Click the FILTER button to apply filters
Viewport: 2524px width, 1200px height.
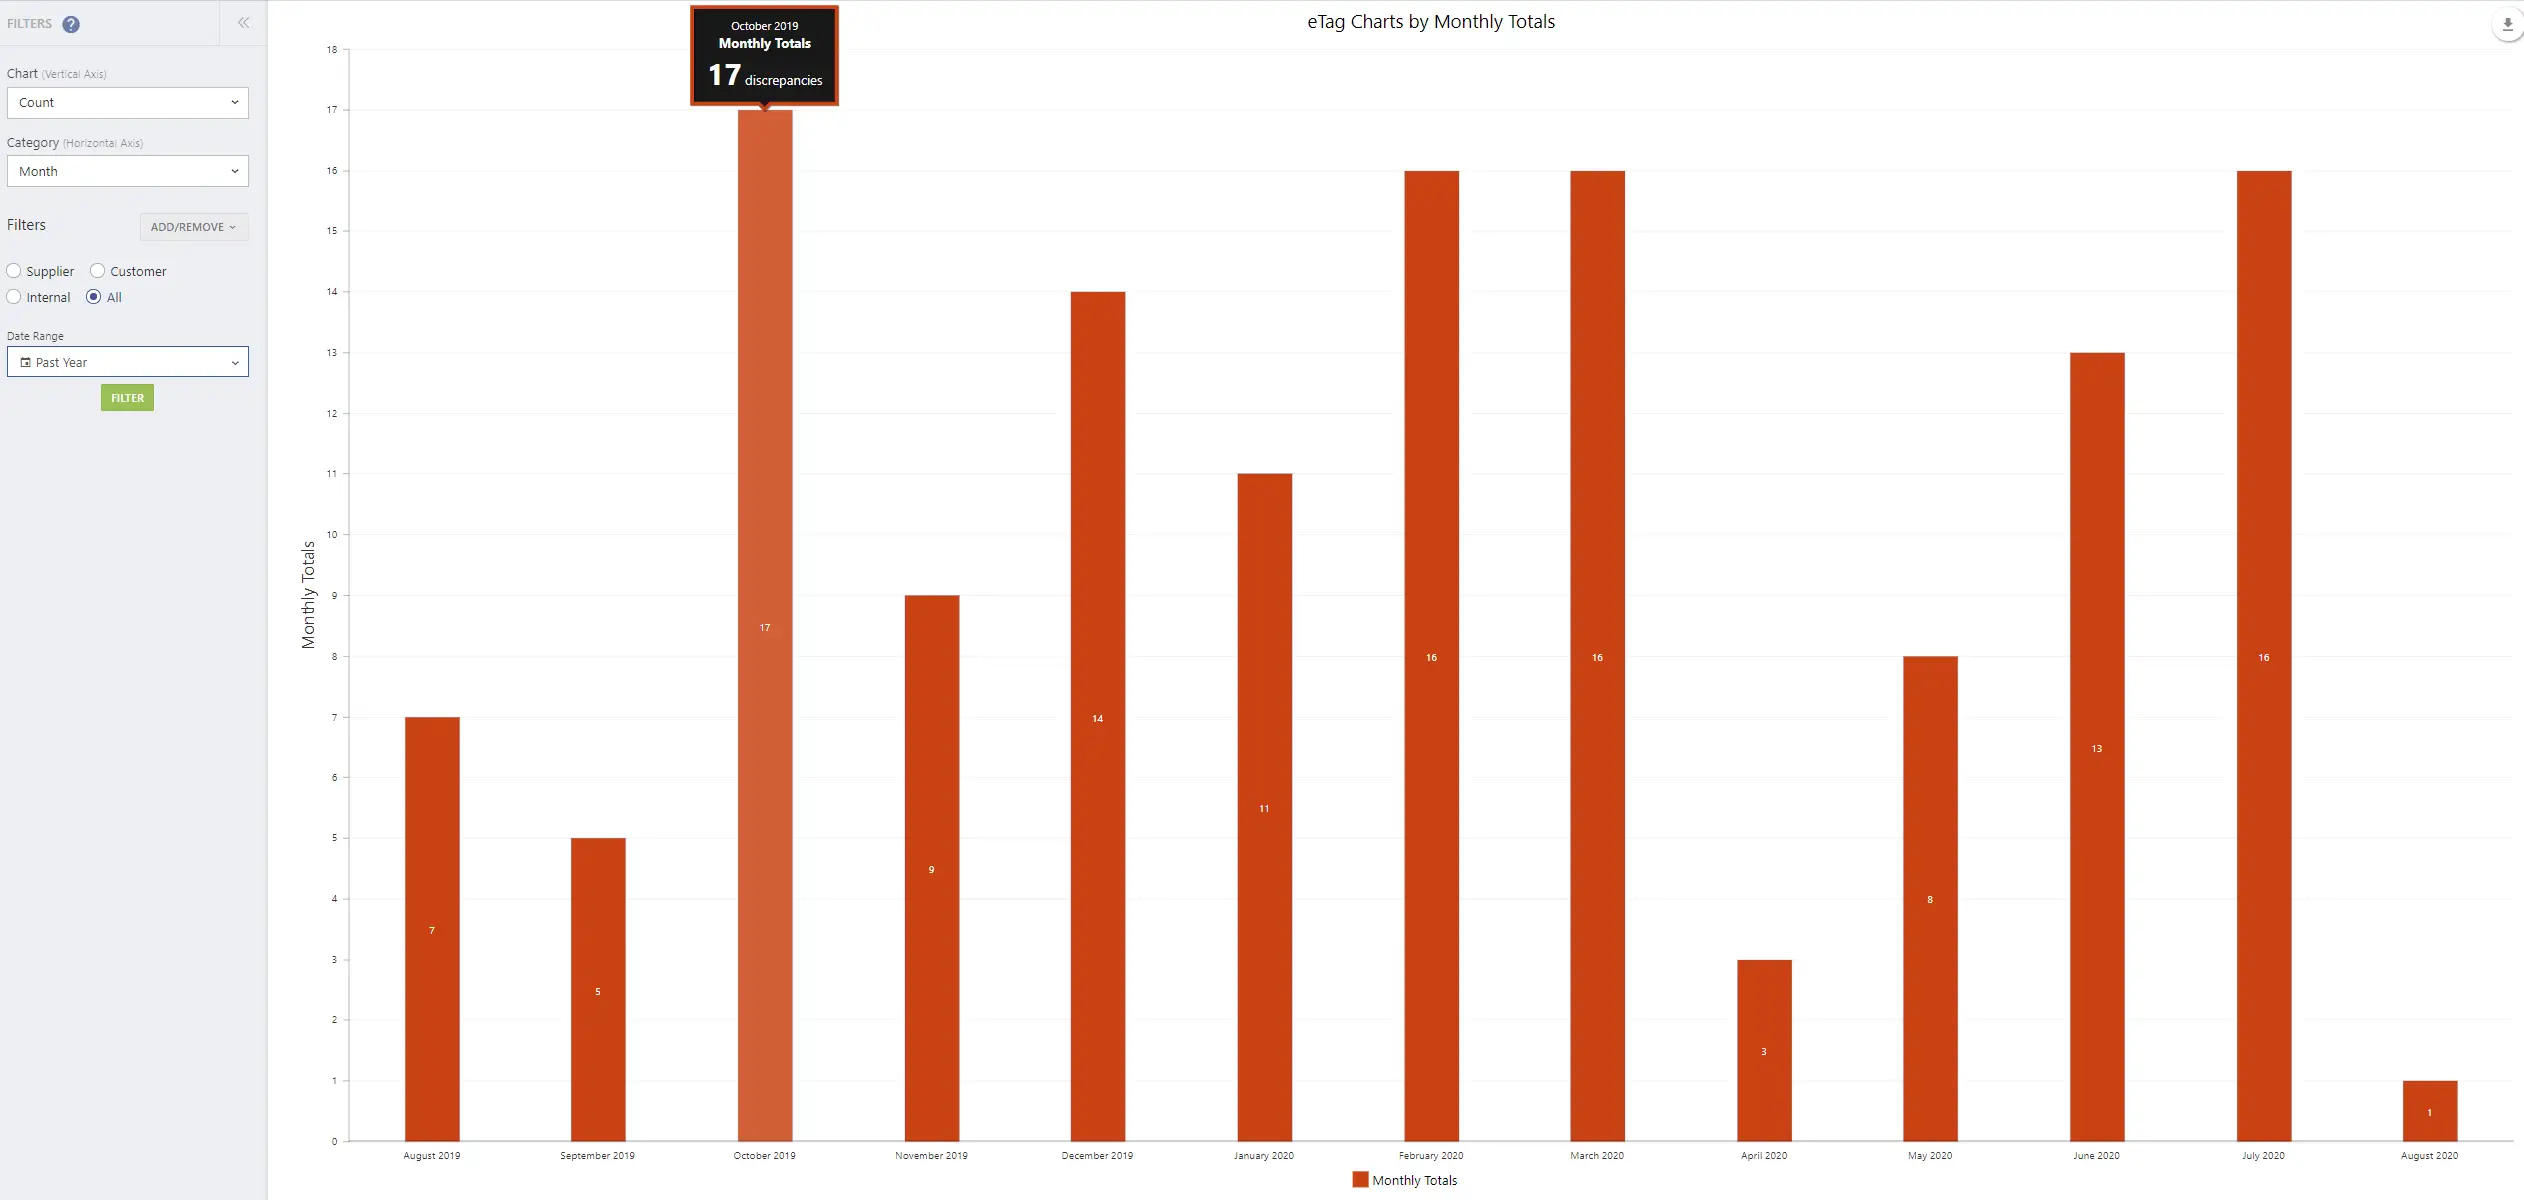tap(127, 398)
